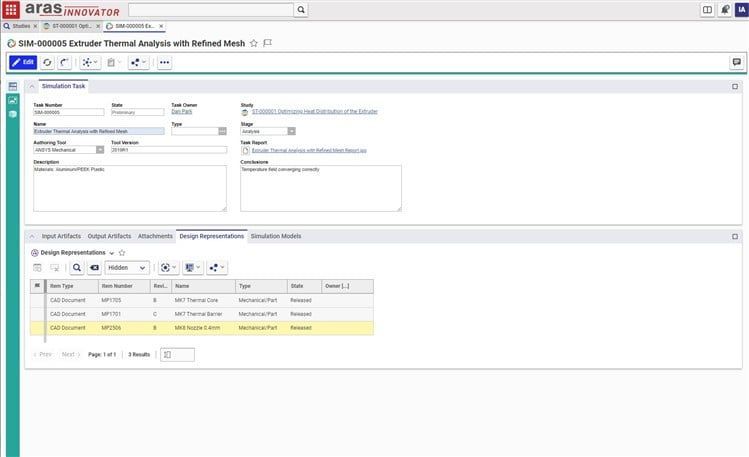
Task: Open the notifications bell icon
Action: coord(725,10)
